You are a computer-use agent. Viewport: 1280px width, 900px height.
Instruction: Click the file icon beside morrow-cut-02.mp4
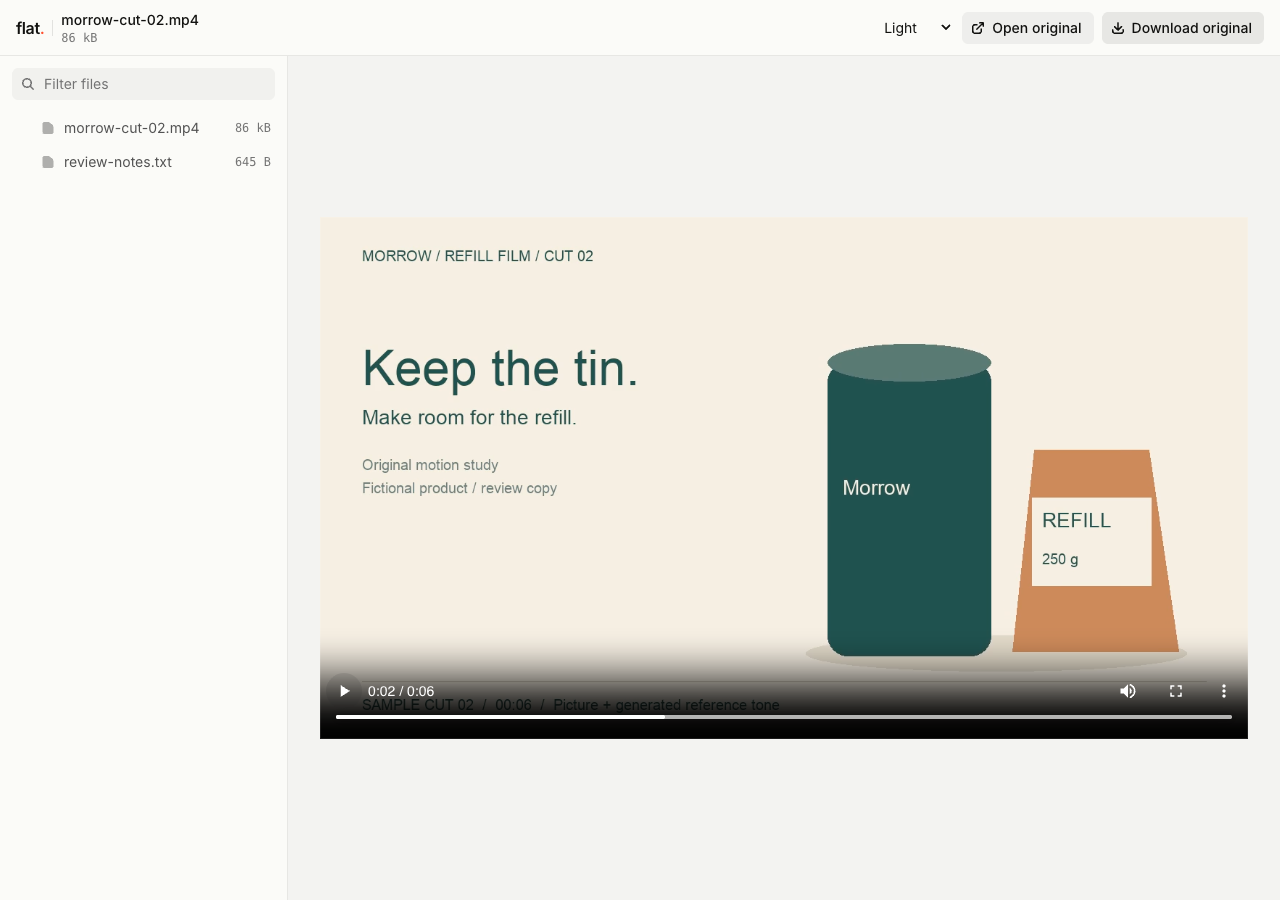coord(48,128)
